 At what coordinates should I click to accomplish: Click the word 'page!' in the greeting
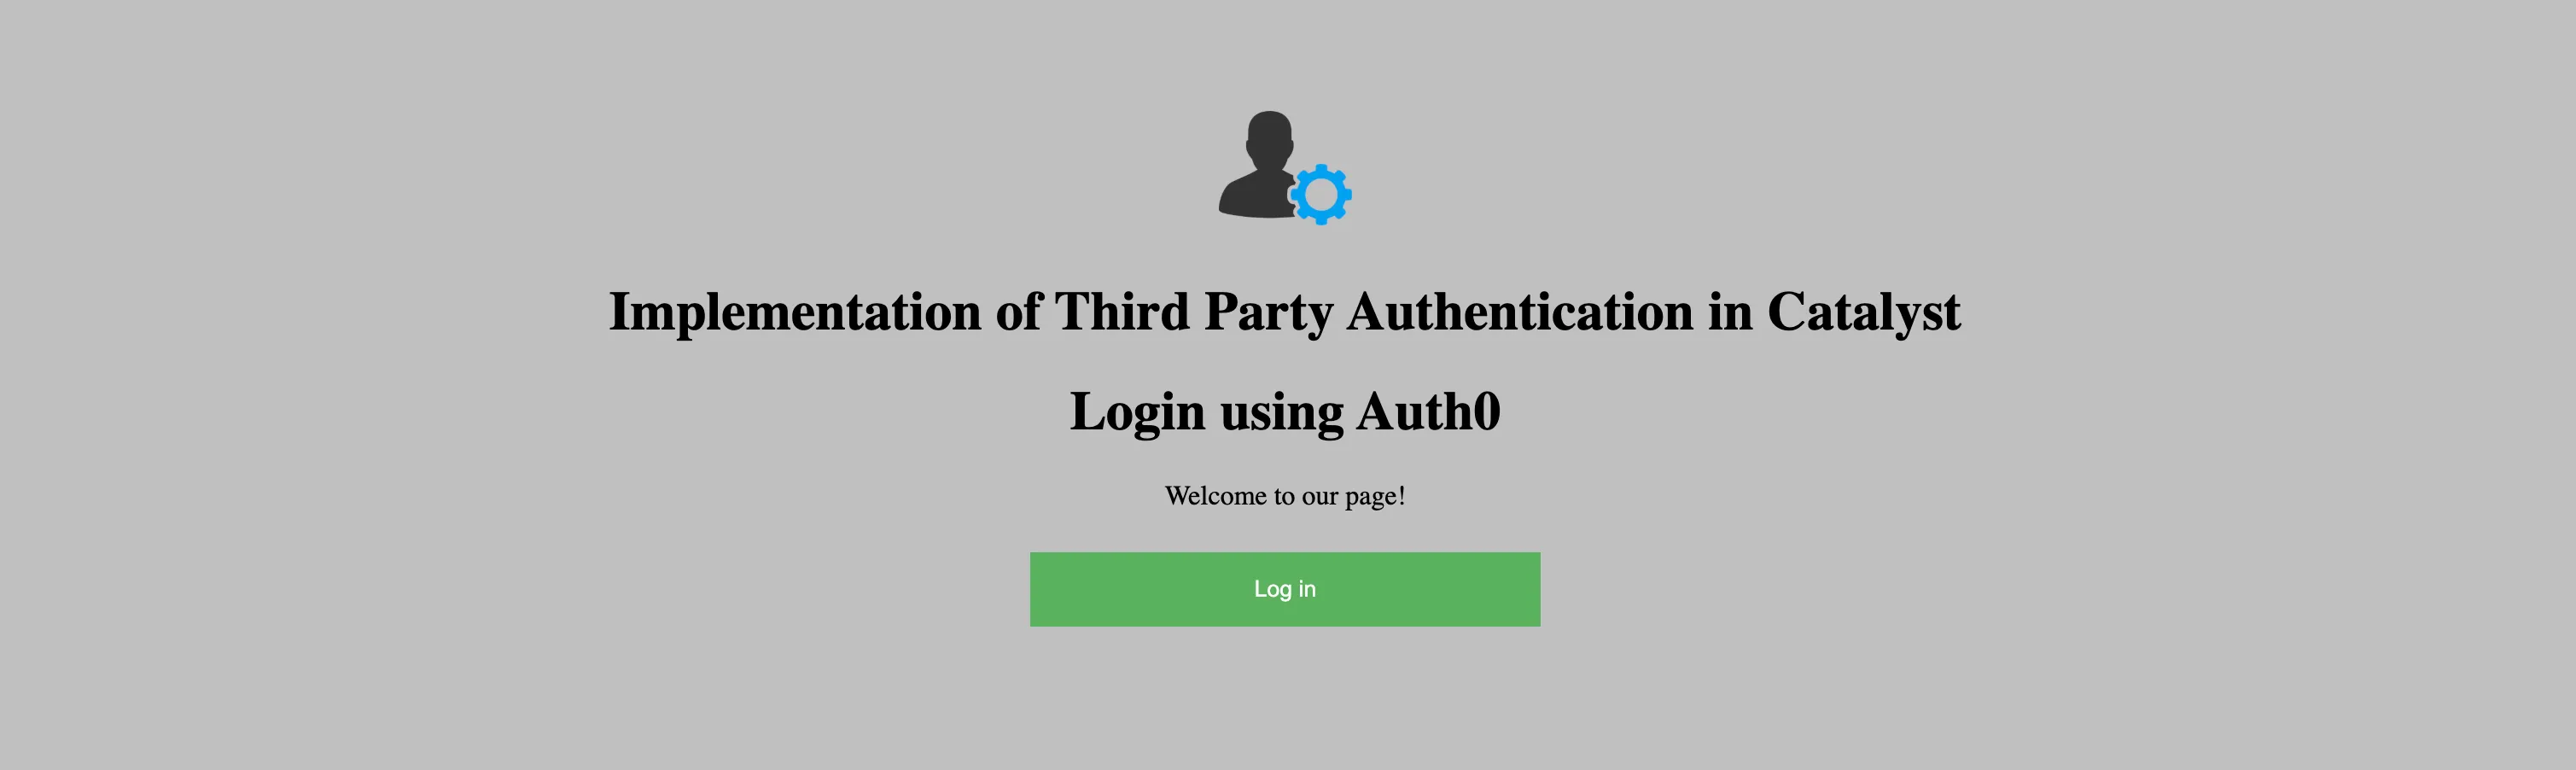coord(1375,497)
